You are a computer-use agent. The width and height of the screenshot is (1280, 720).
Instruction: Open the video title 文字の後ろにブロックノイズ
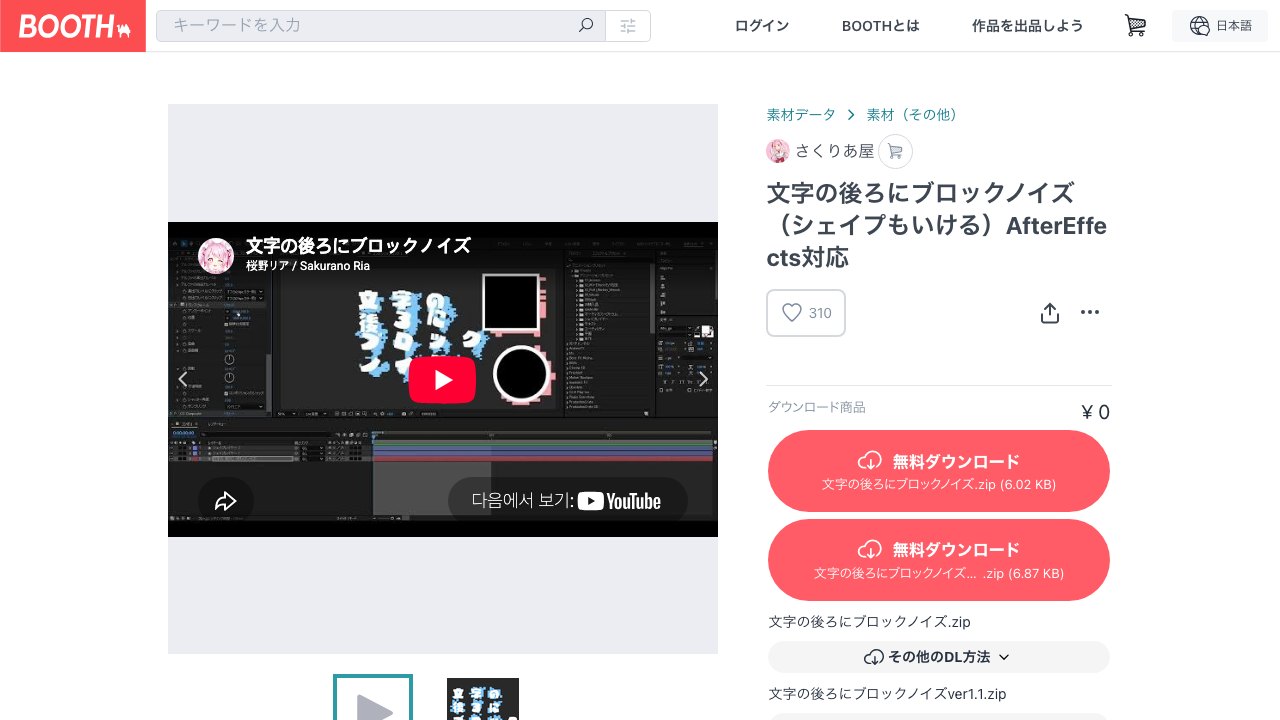(x=358, y=246)
